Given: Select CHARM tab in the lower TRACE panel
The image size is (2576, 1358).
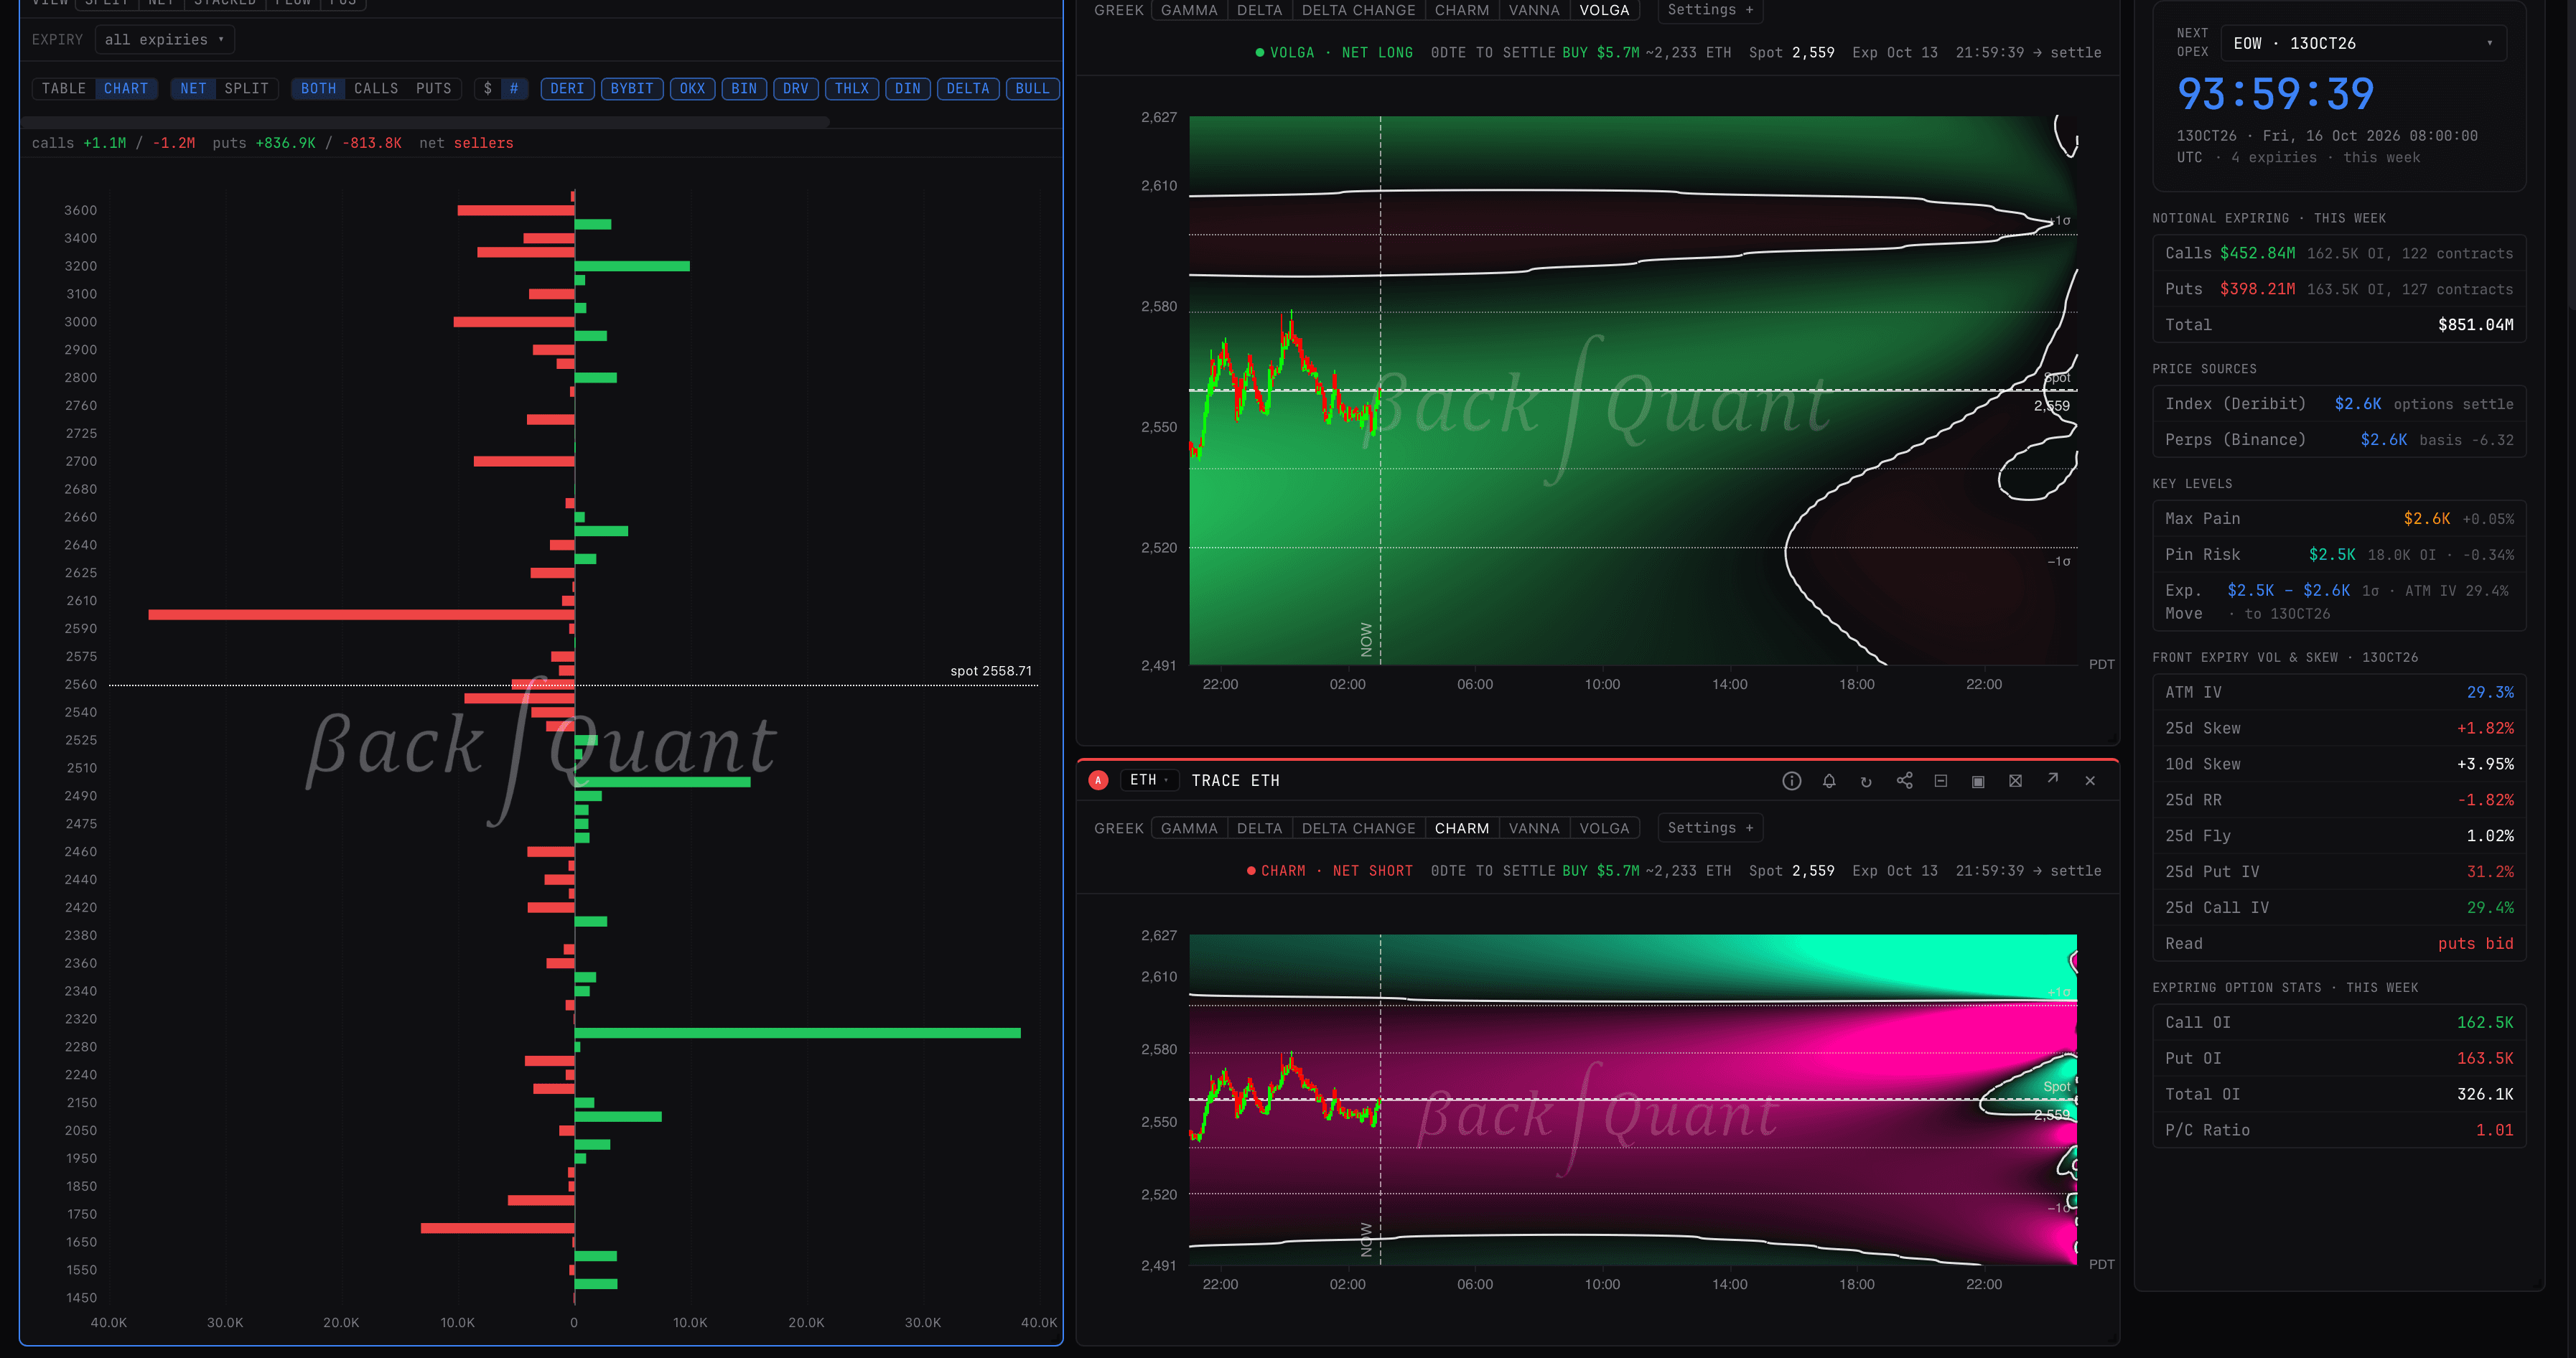Looking at the screenshot, I should tap(1462, 829).
